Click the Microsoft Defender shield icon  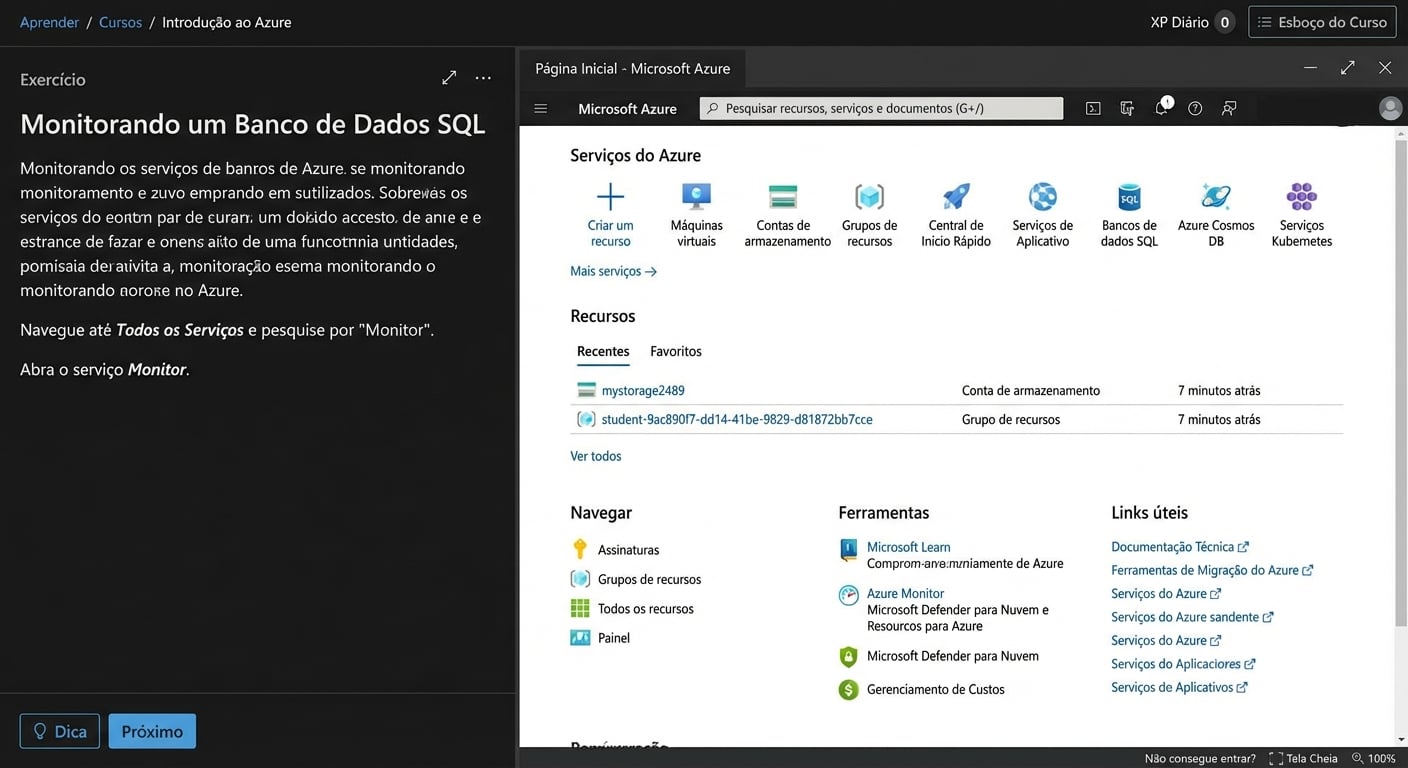point(848,657)
